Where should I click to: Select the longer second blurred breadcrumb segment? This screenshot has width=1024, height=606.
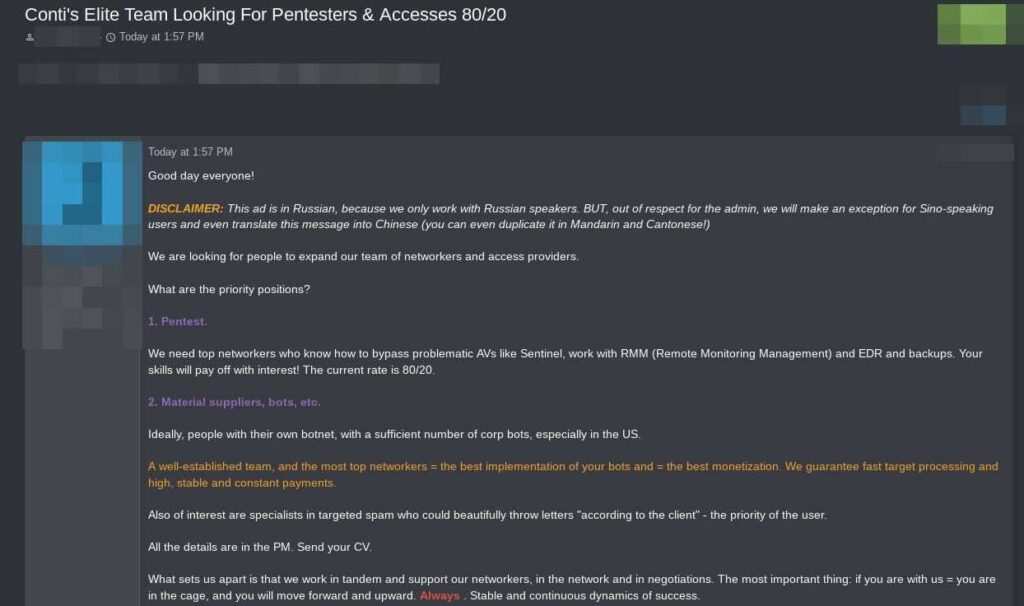click(318, 73)
